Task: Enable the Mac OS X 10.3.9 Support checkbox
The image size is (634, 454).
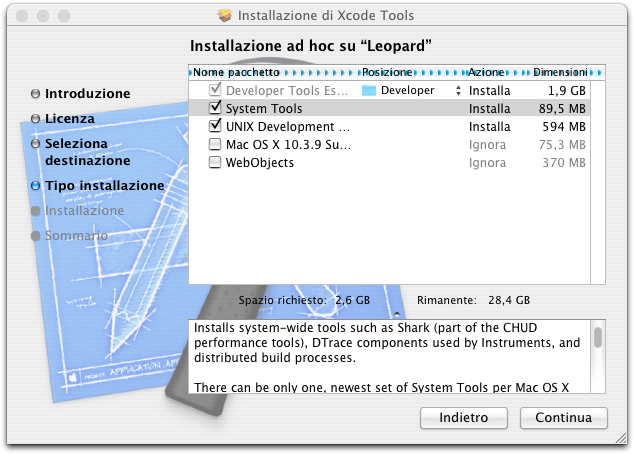Action: pos(215,144)
